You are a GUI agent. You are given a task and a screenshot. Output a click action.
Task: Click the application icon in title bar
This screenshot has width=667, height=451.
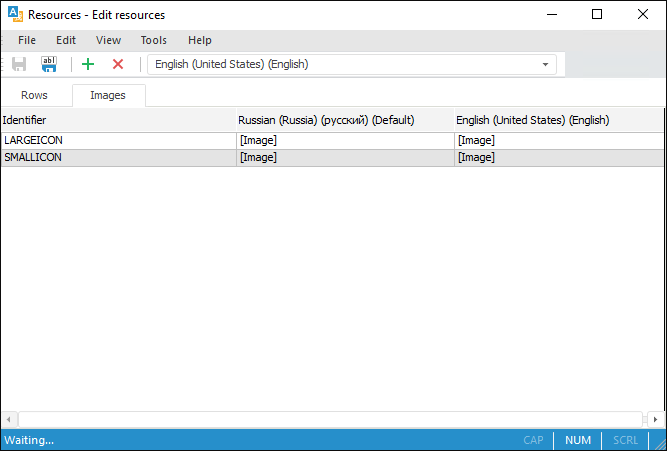coord(15,15)
